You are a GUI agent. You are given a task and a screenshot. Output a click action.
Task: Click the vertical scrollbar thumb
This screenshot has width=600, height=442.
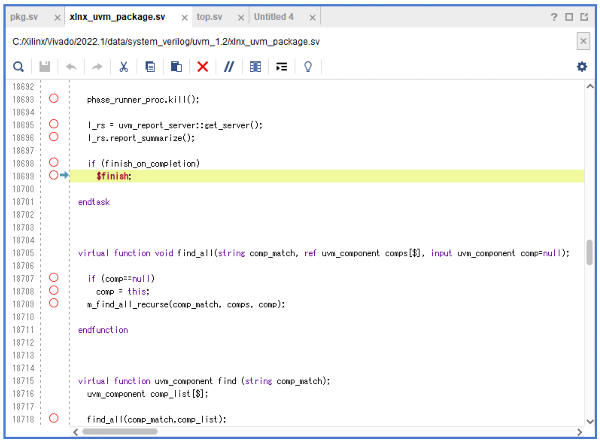point(590,252)
